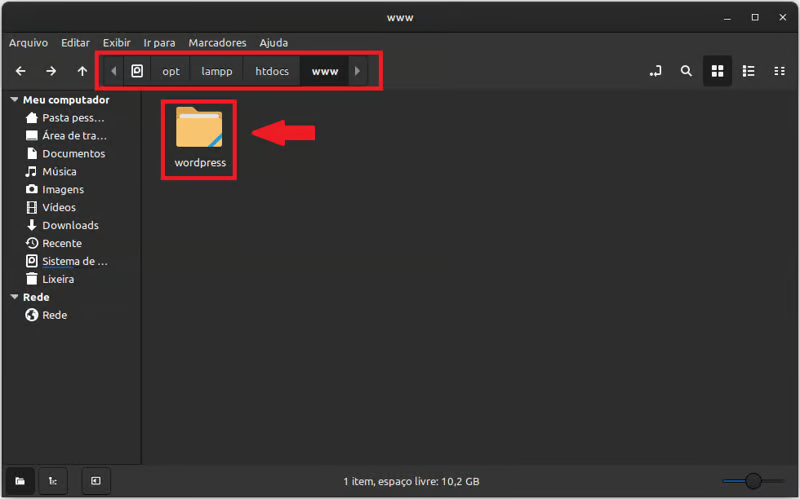Select the www path segment
The image size is (800, 499).
tap(325, 71)
